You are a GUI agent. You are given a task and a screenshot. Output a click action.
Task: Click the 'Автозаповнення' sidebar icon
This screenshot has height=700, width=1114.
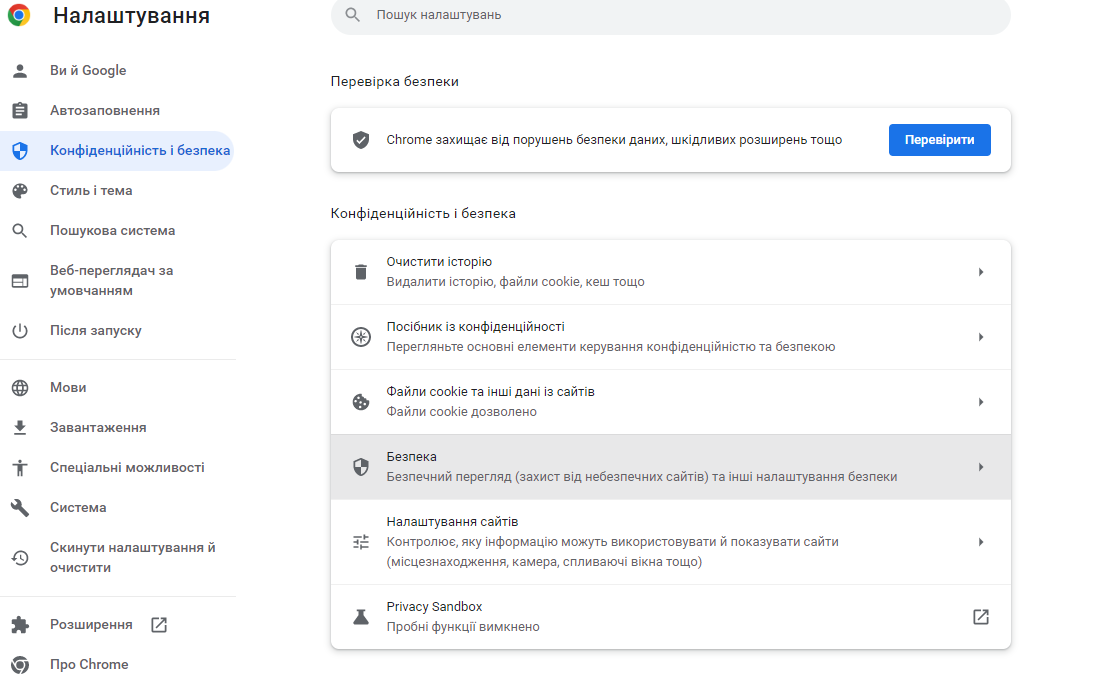[22, 110]
